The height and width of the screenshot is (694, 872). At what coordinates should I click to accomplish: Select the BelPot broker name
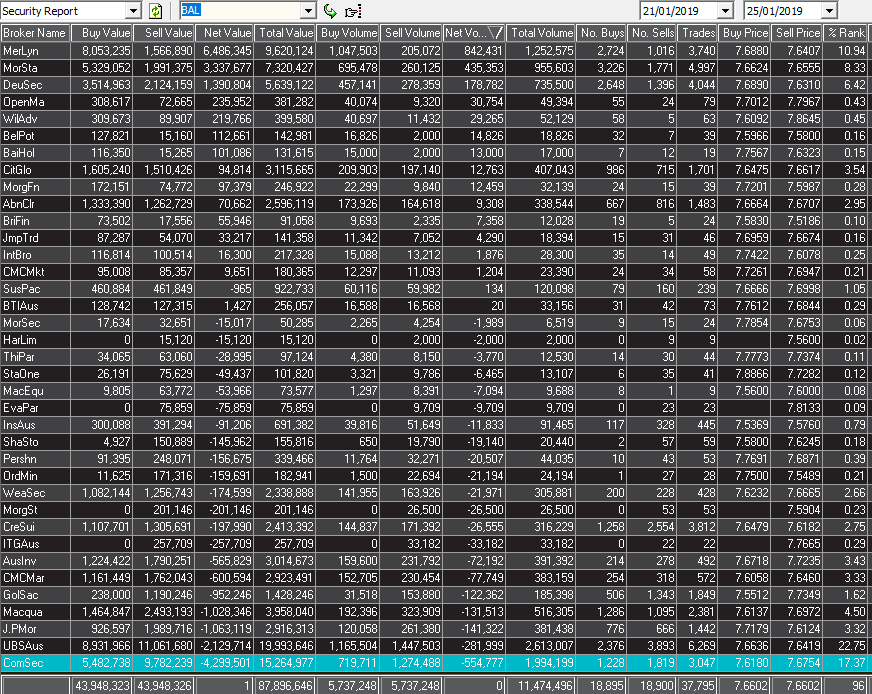19,136
